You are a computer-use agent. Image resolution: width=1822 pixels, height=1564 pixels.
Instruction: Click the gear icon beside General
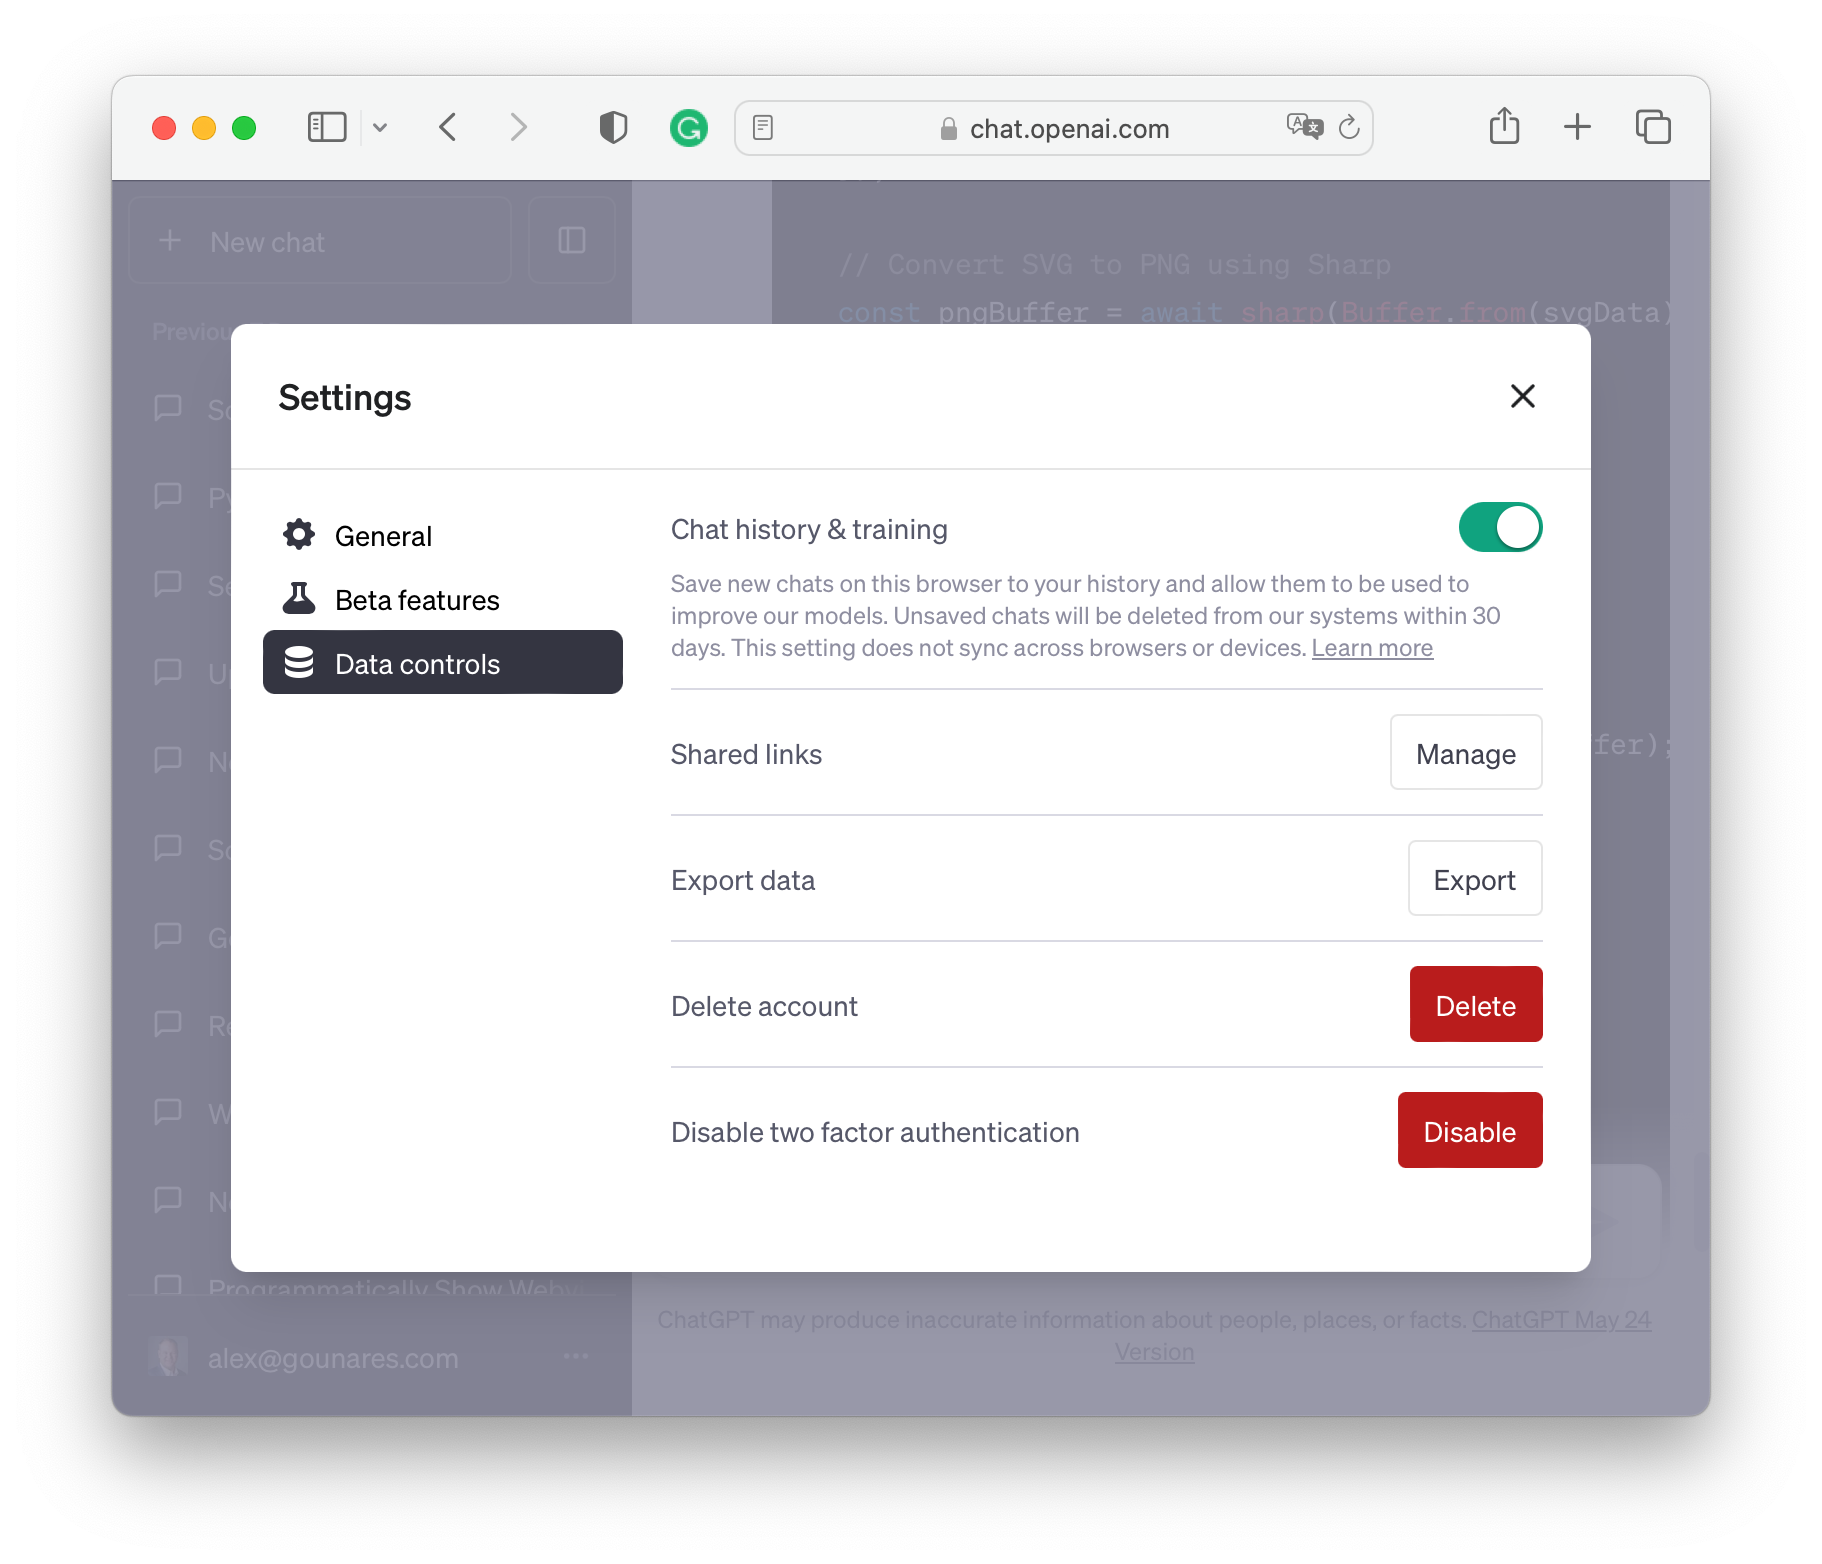(x=299, y=535)
